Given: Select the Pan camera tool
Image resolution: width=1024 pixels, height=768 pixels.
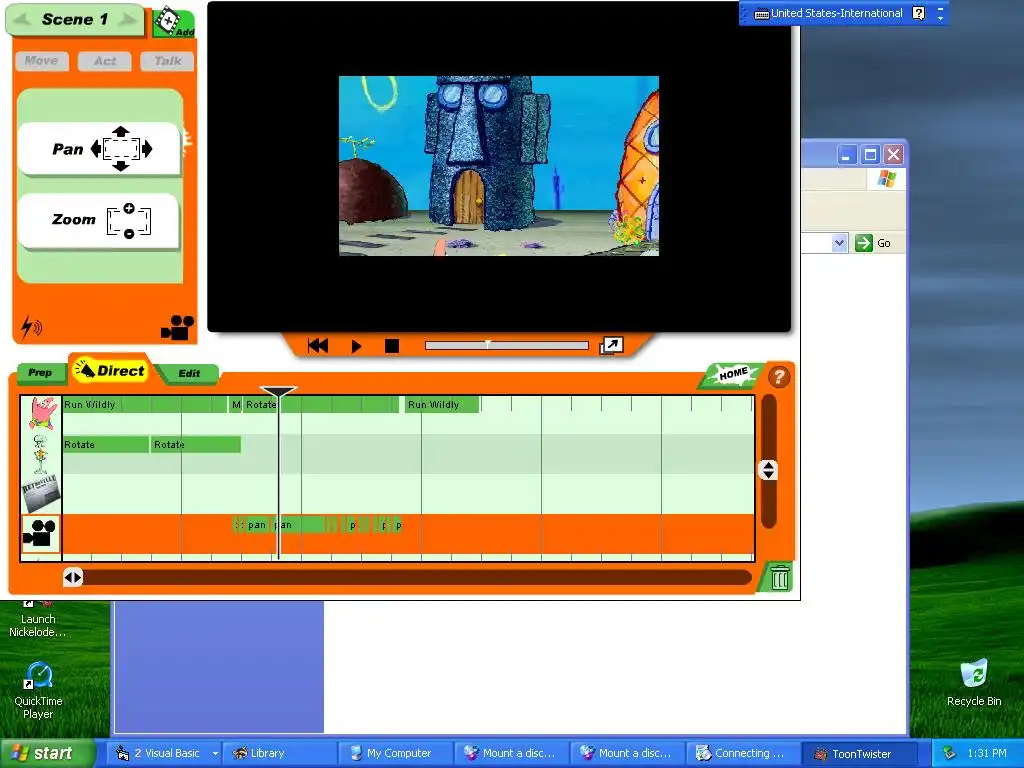Looking at the screenshot, I should click(99, 149).
